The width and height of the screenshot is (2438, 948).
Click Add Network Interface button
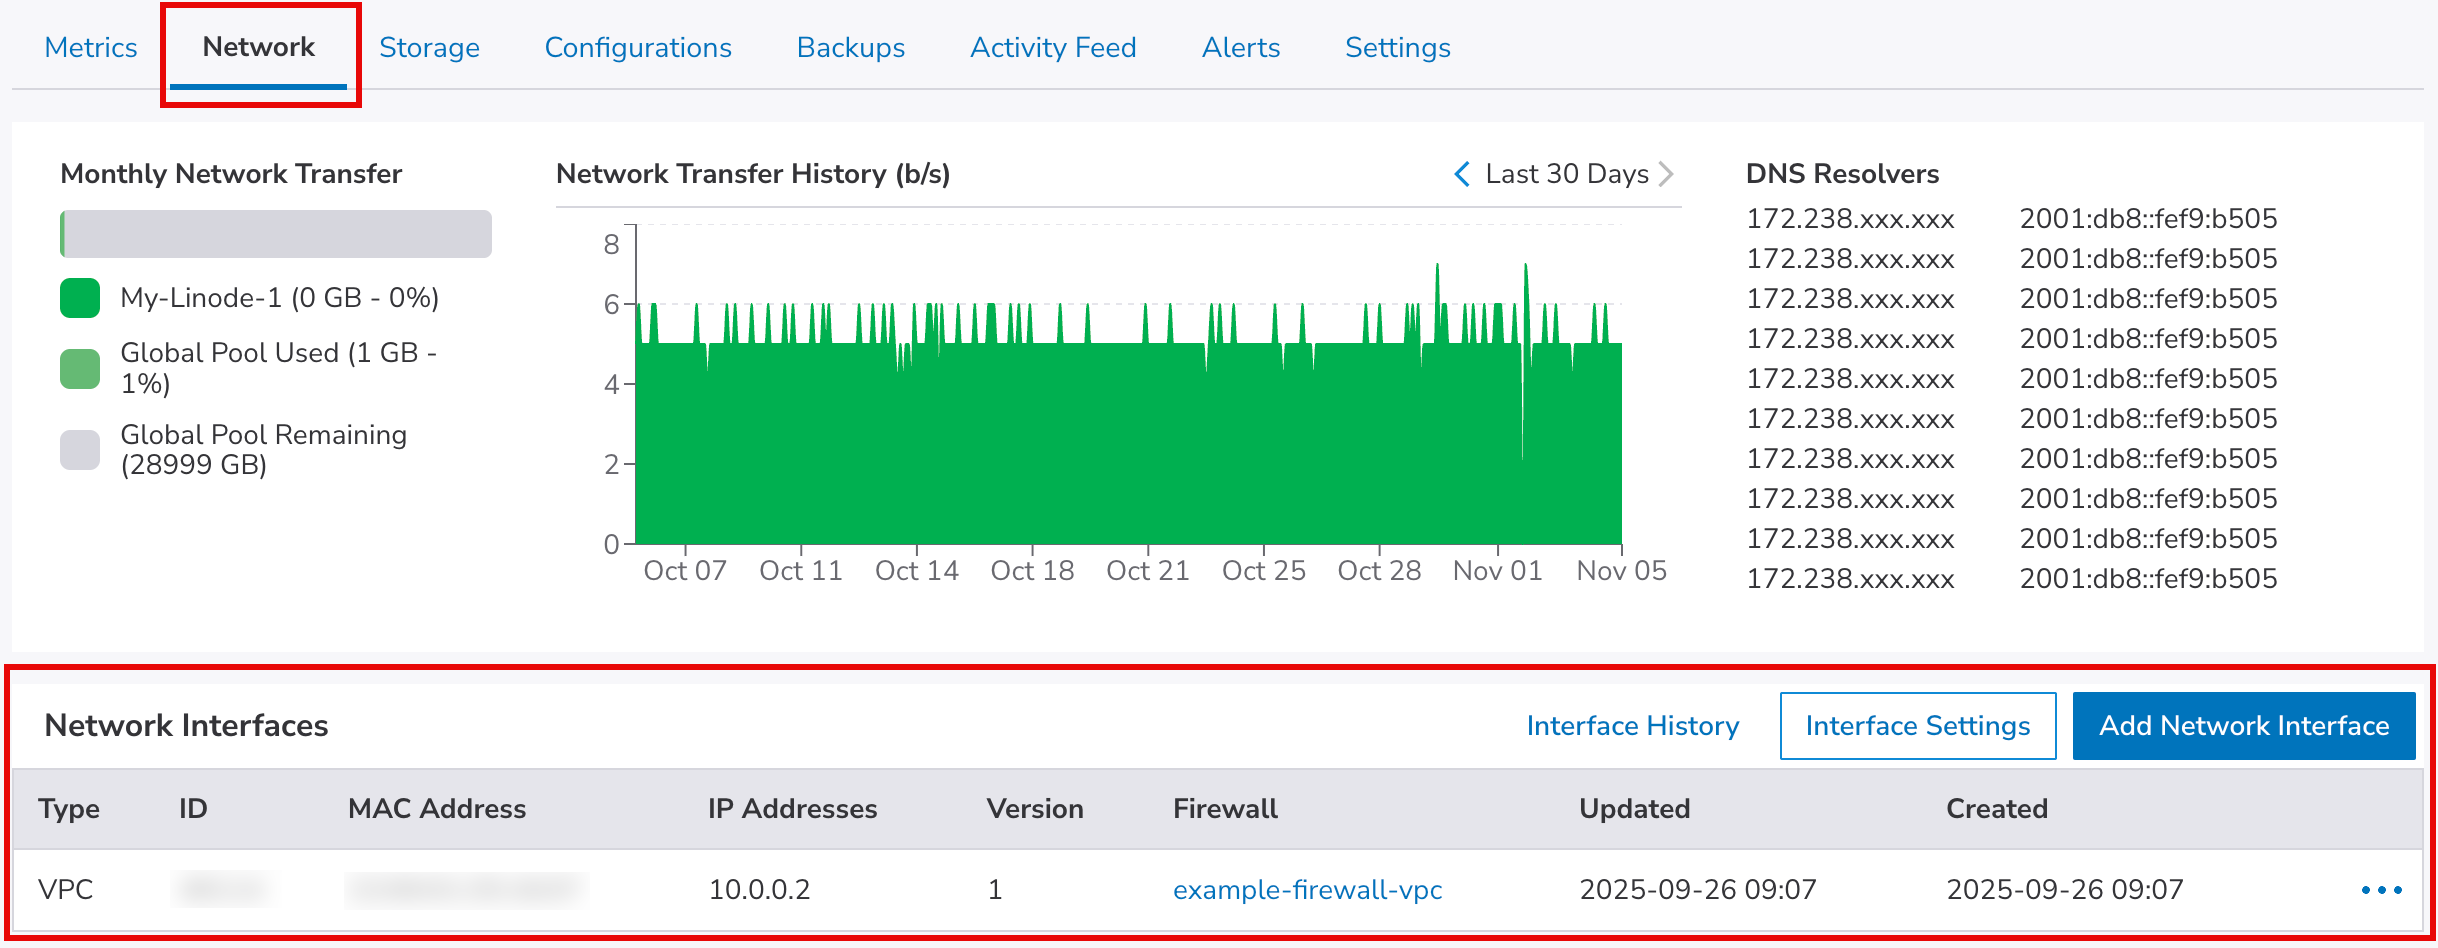coord(2243,725)
